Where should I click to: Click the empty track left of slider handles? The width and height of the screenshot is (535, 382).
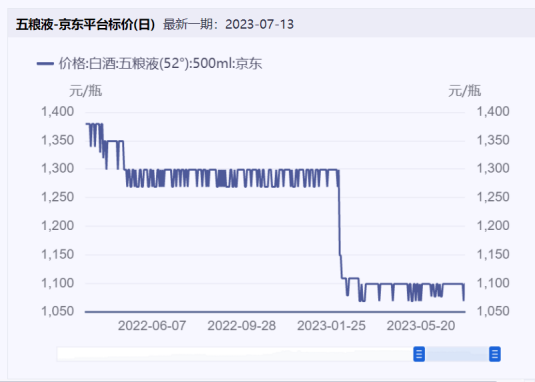pyautogui.click(x=235, y=354)
